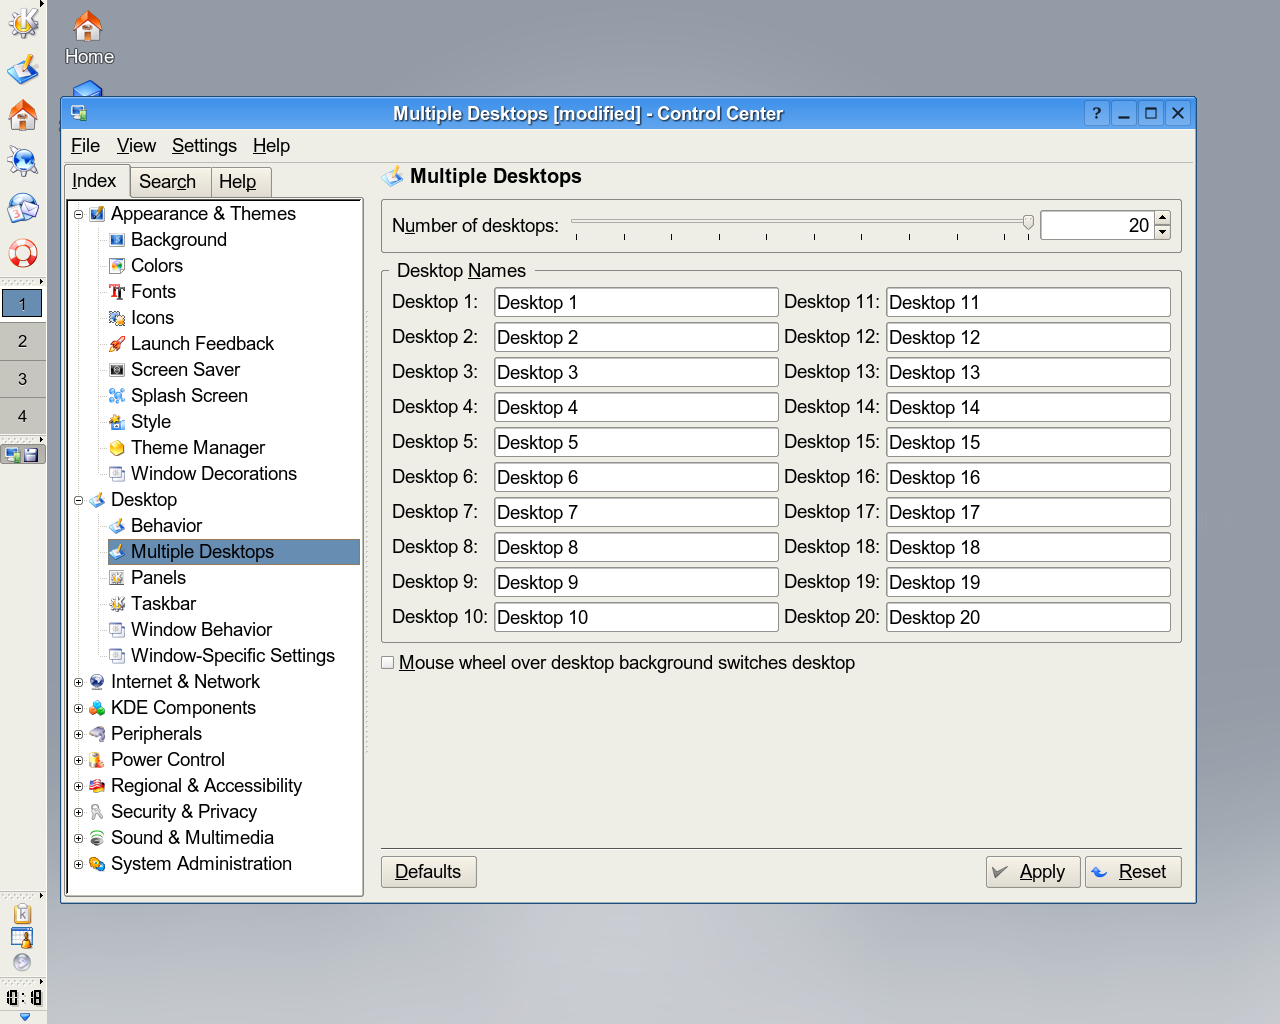The height and width of the screenshot is (1024, 1280).
Task: Click the floppy disk icon in the panel
Action: 32,455
